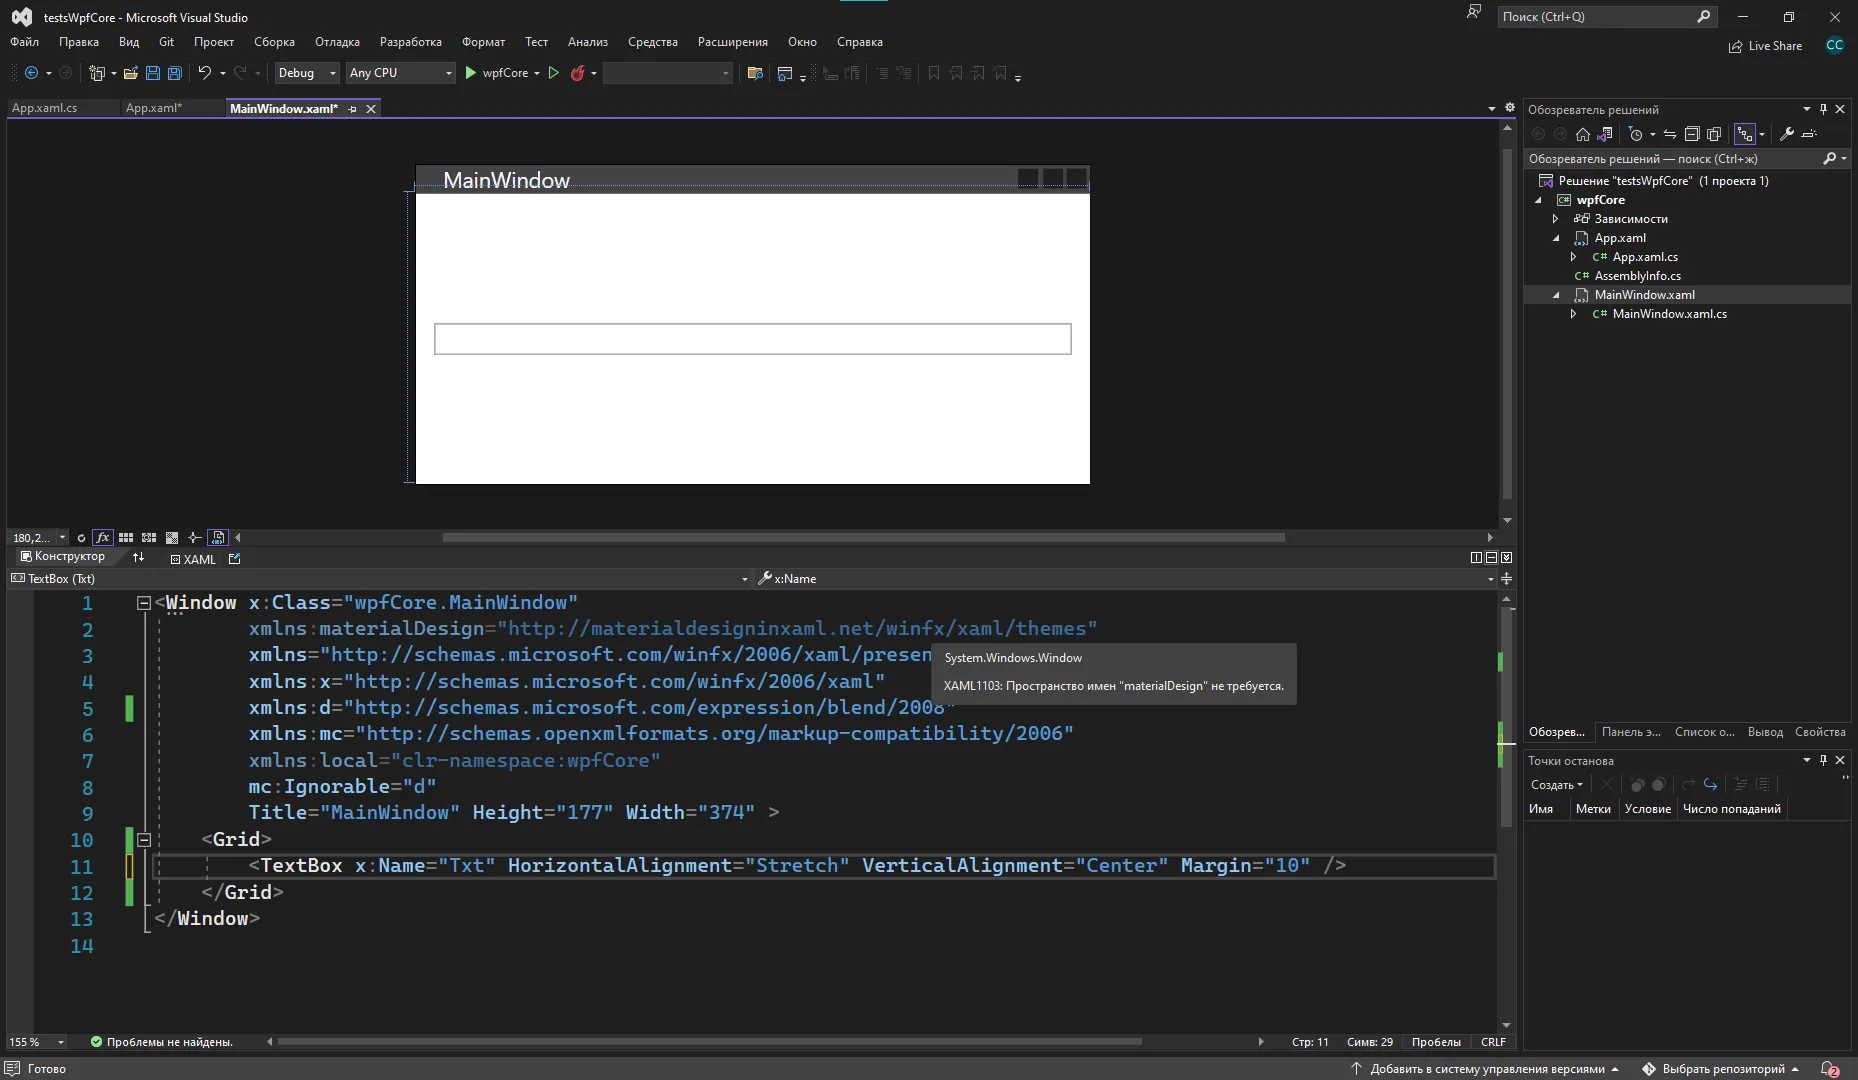Expand the MainWindow.xaml.cs node
The height and width of the screenshot is (1080, 1858).
(1573, 314)
